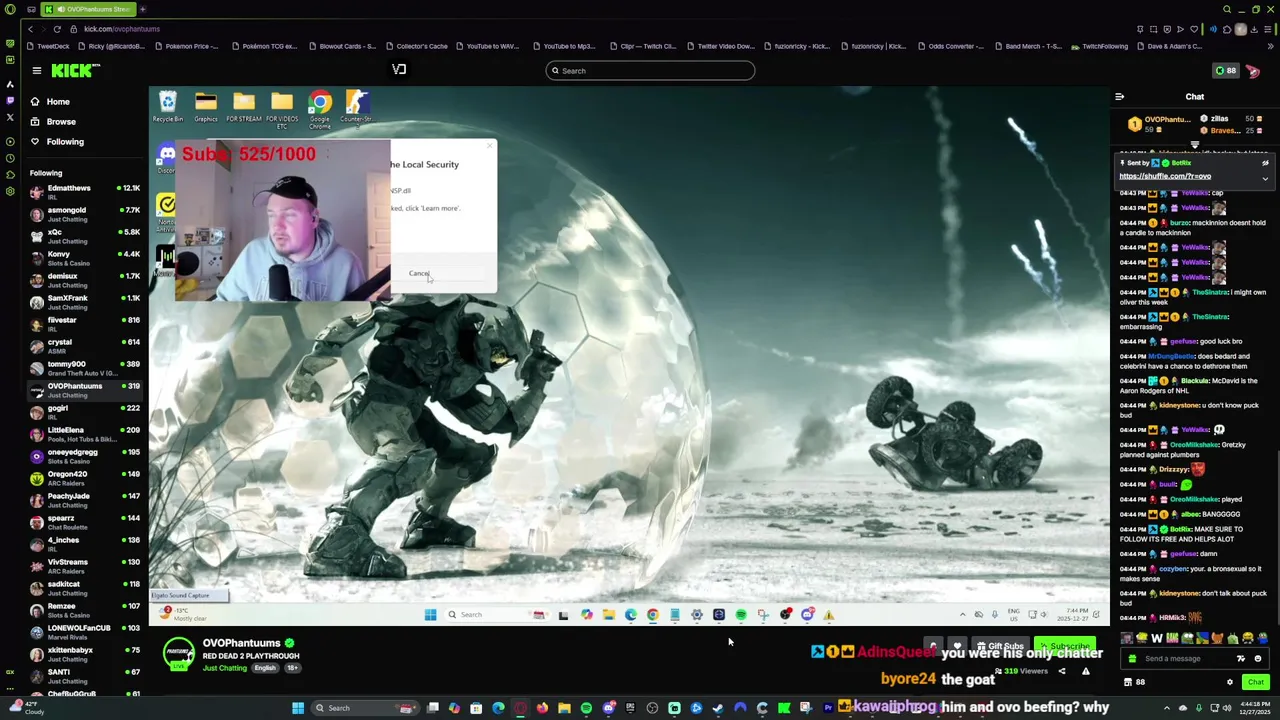Focus the Kick Search field
The height and width of the screenshot is (720, 1280).
tap(650, 70)
